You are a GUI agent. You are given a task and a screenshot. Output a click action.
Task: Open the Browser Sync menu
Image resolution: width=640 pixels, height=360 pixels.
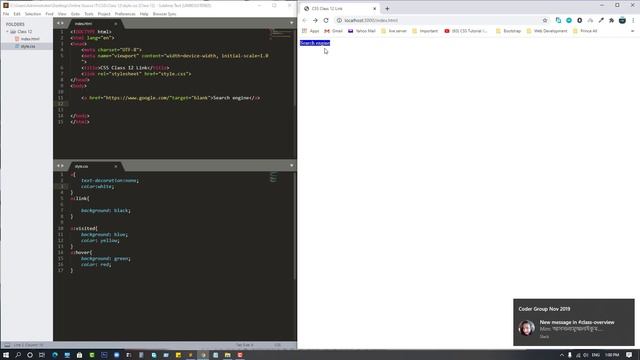(x=164, y=14)
